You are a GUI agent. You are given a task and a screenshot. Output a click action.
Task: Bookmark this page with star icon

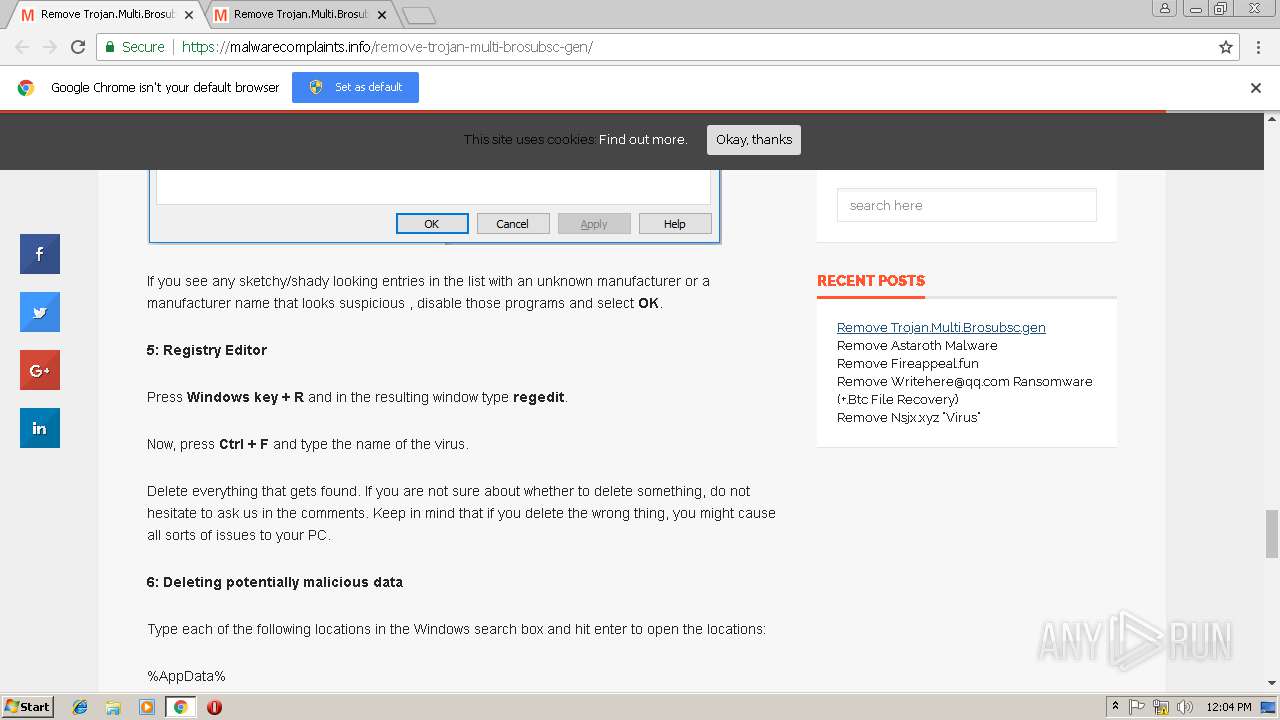coord(1226,47)
